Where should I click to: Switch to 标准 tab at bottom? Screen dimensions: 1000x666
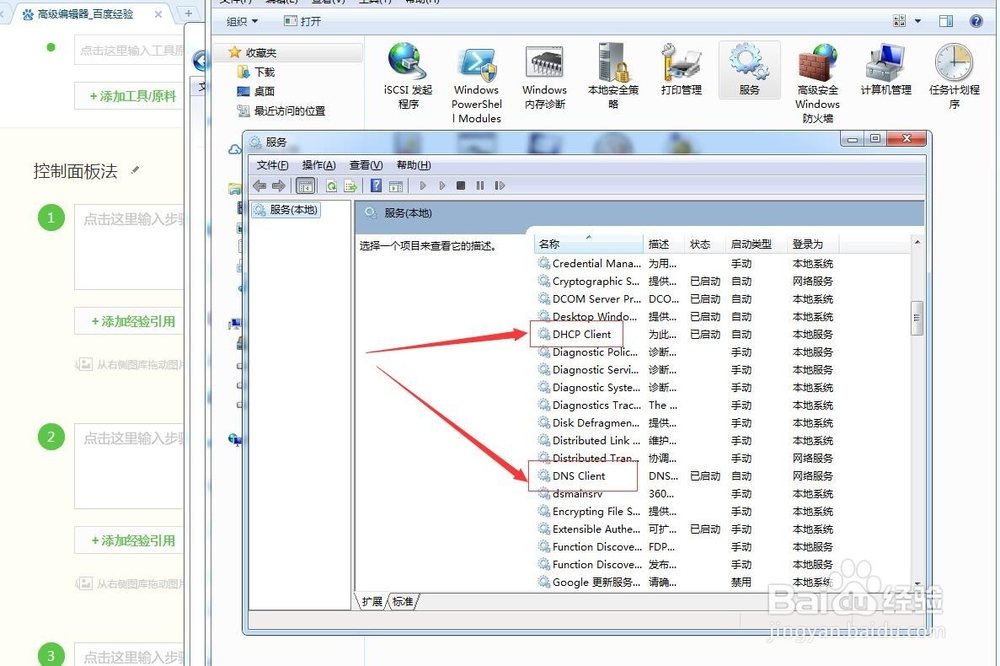click(402, 602)
